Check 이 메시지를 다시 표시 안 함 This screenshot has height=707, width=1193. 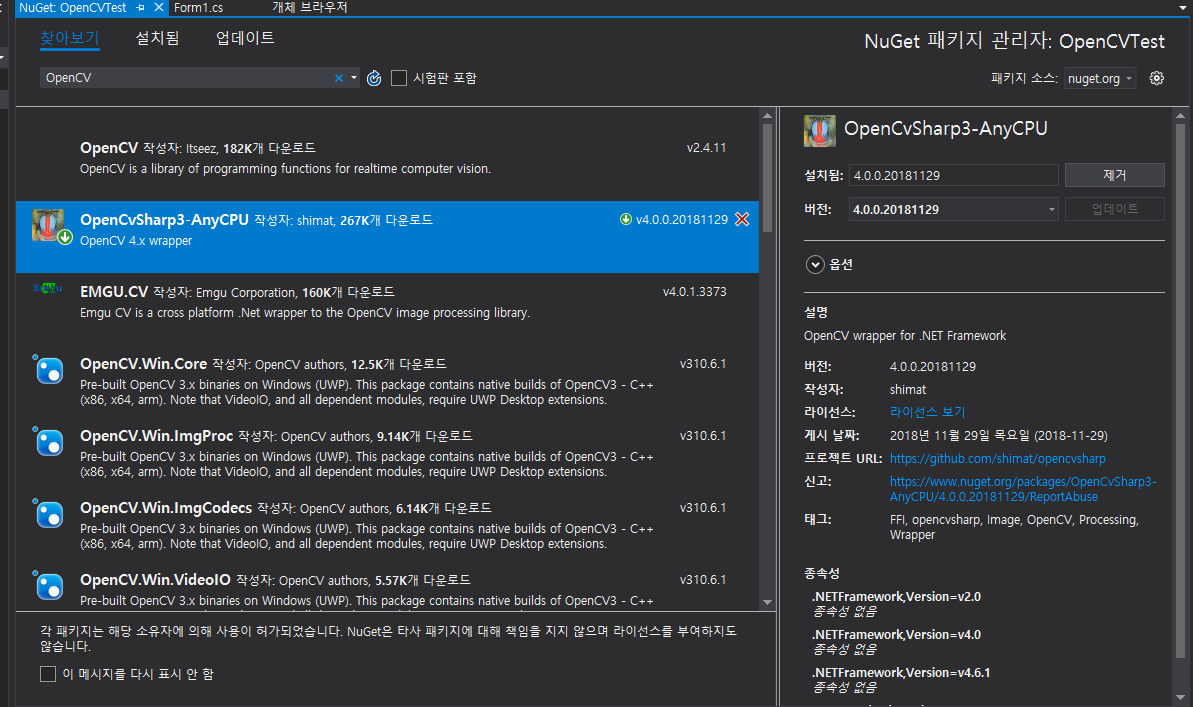click(x=47, y=674)
